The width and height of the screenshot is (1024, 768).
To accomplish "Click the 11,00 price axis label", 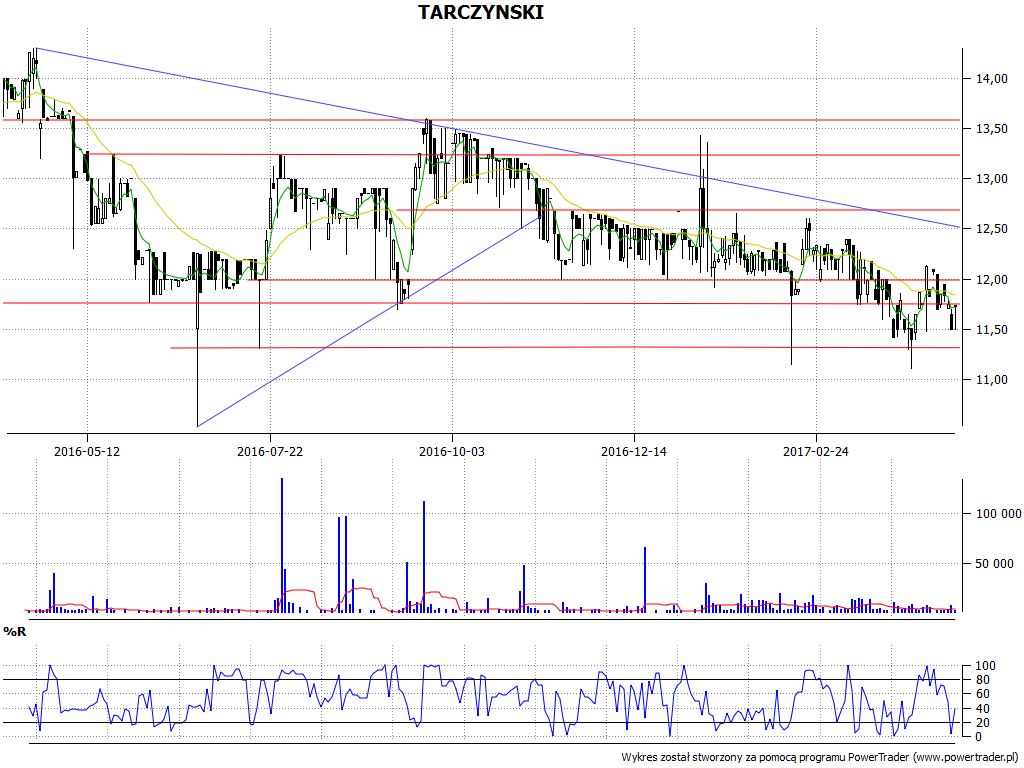I will coord(991,379).
